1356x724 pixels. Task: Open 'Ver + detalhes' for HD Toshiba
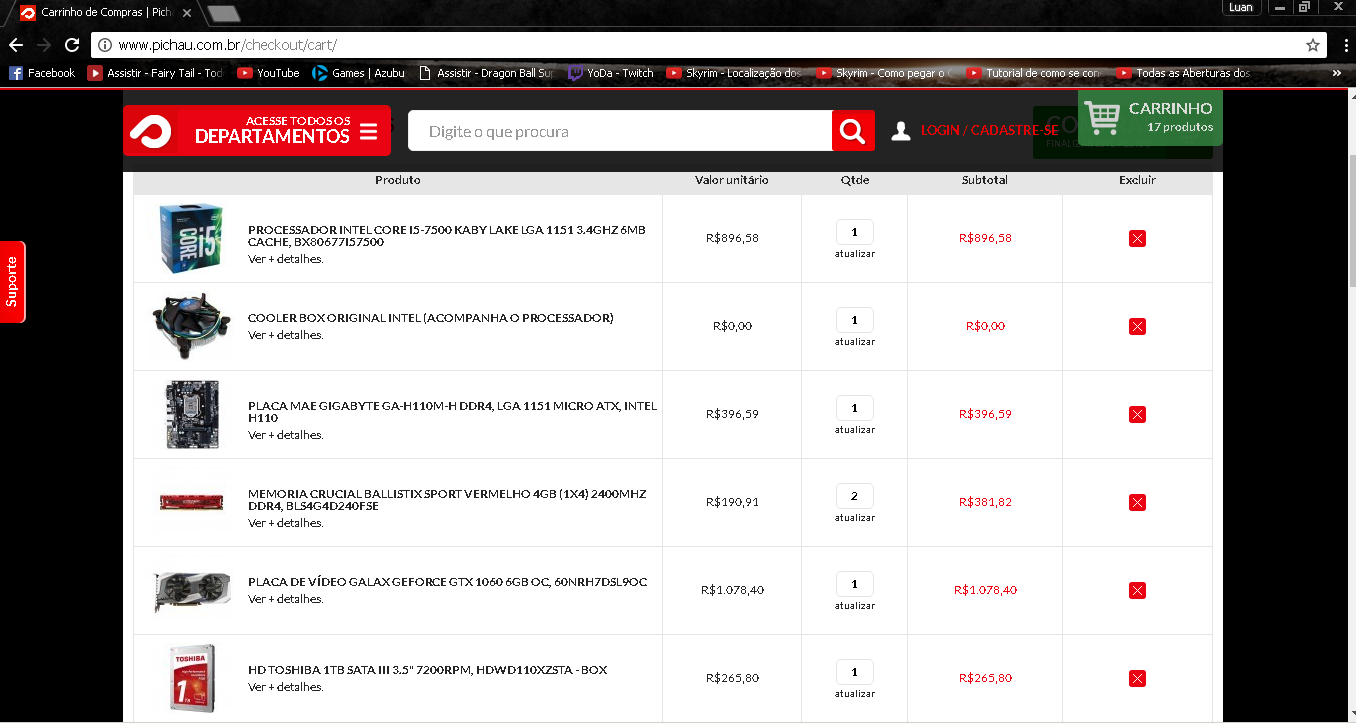(286, 687)
